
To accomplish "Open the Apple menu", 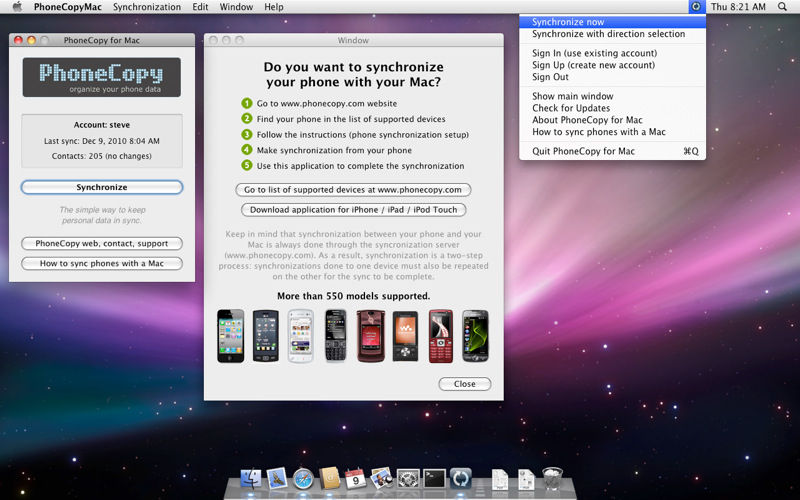I will click(17, 7).
